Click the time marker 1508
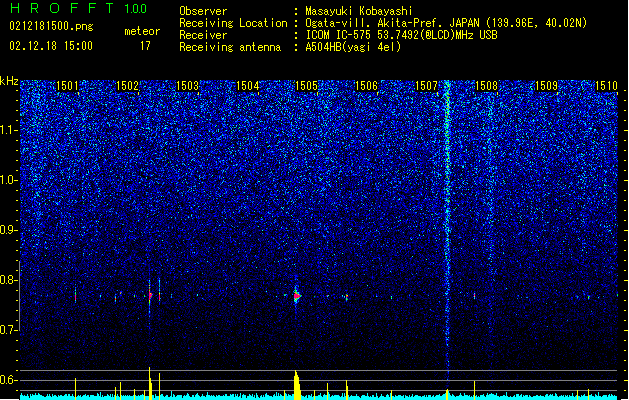Screen dimensions: 629x400 point(486,86)
